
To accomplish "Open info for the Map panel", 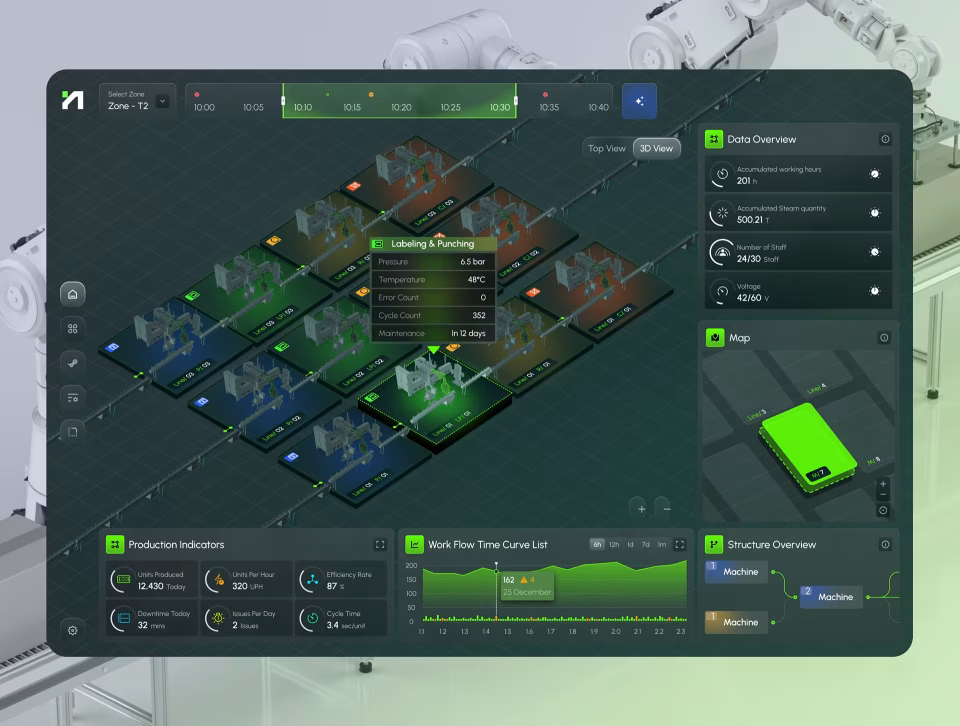I will 884,338.
